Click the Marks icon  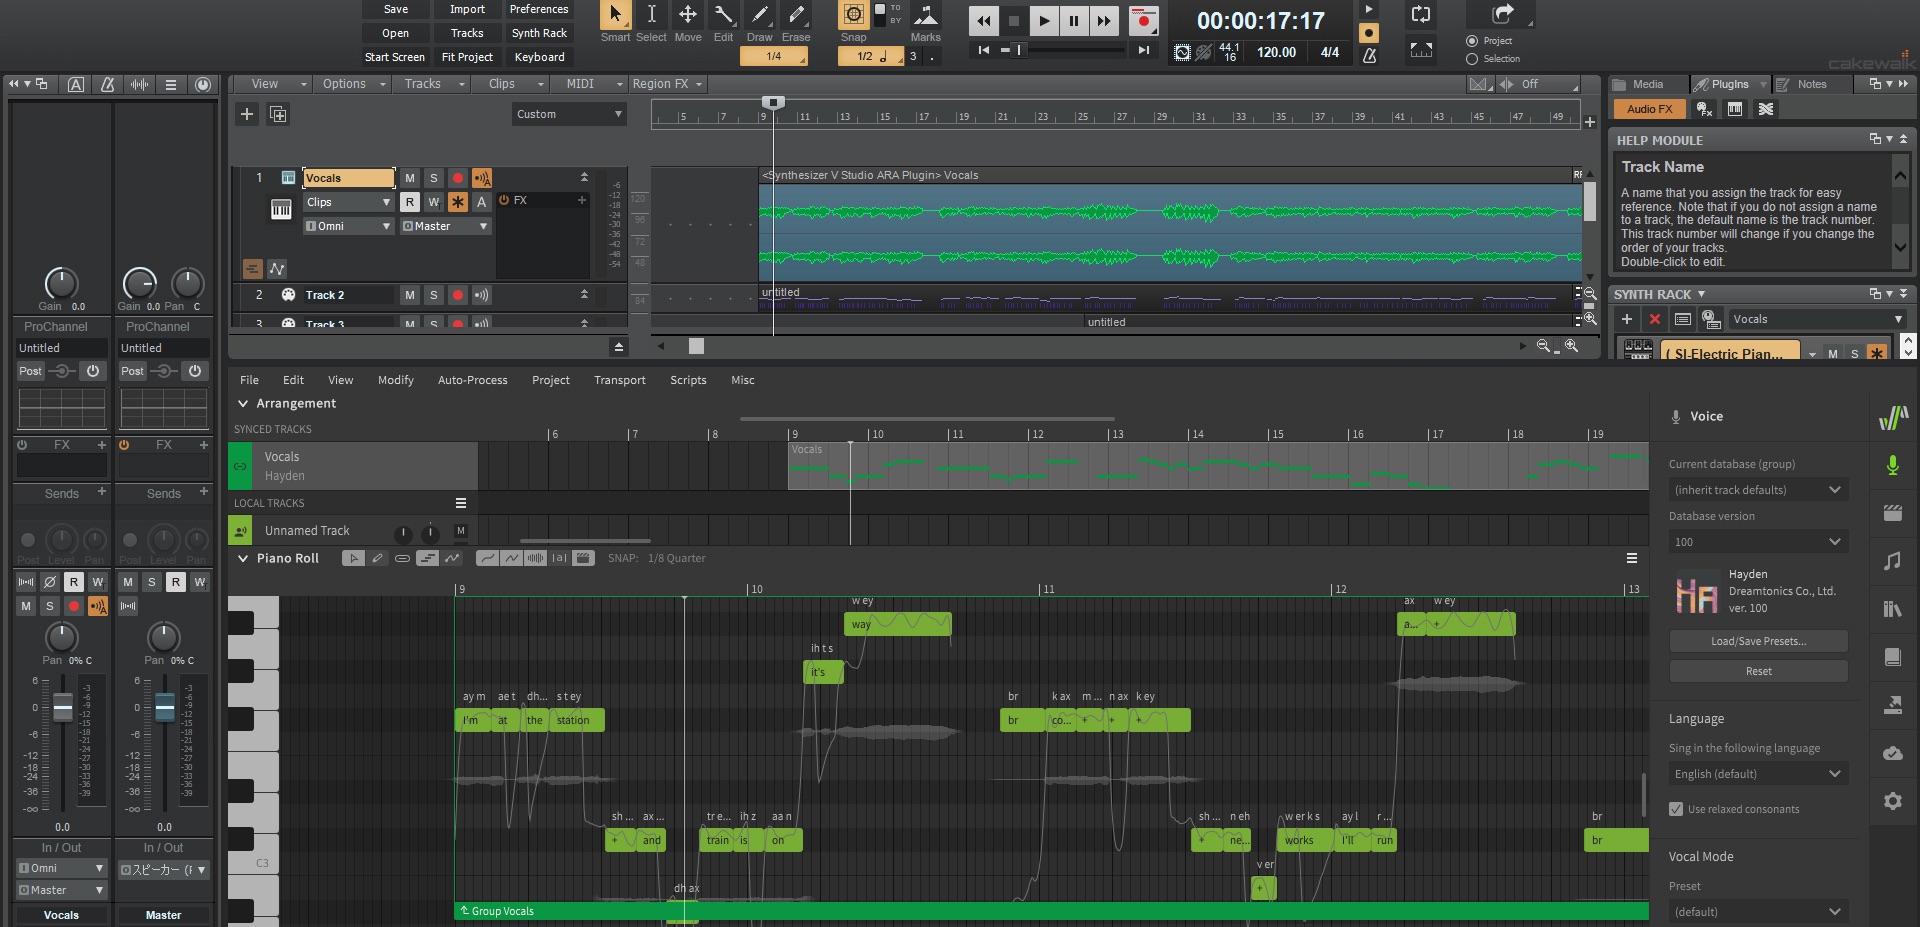click(925, 15)
